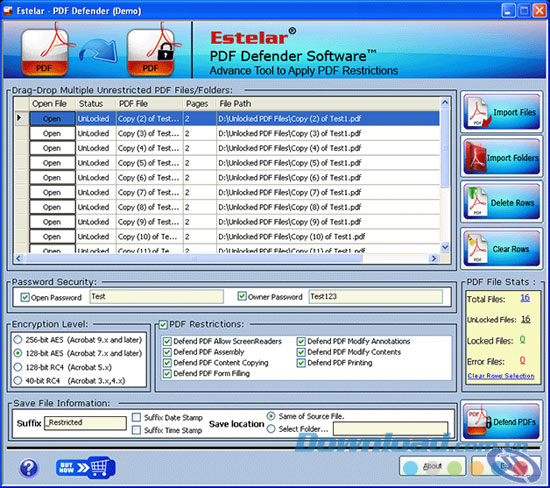Select 40-bit RC4 encryption level

tap(18, 380)
